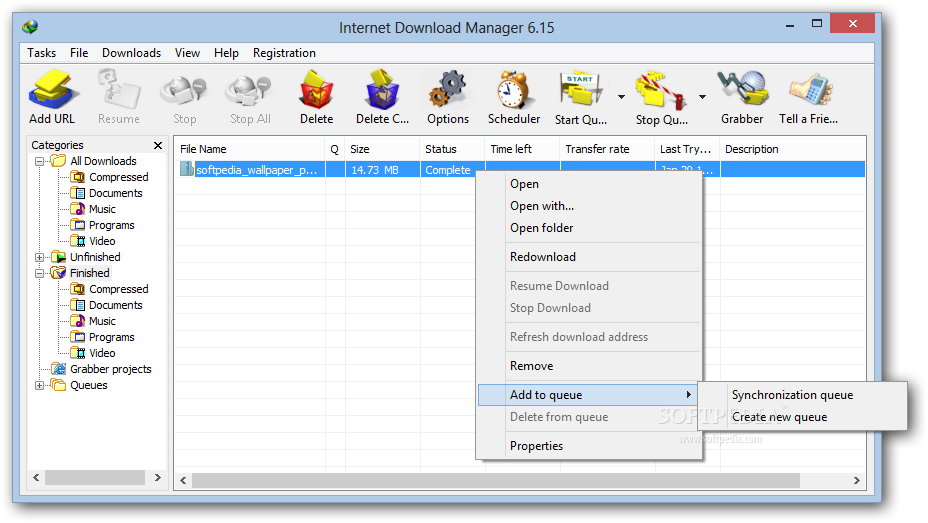Sort by the Status column header
This screenshot has height=523, width=928.
point(453,149)
